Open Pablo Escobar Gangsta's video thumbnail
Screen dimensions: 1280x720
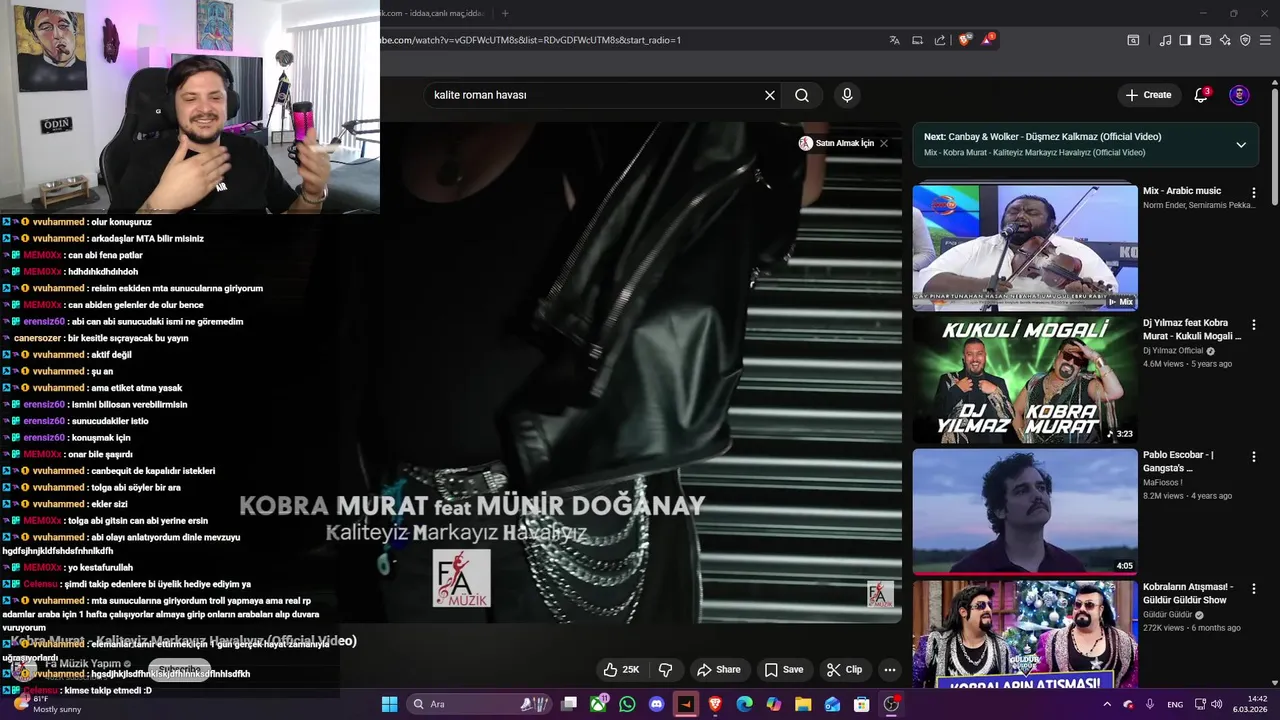pos(1025,512)
